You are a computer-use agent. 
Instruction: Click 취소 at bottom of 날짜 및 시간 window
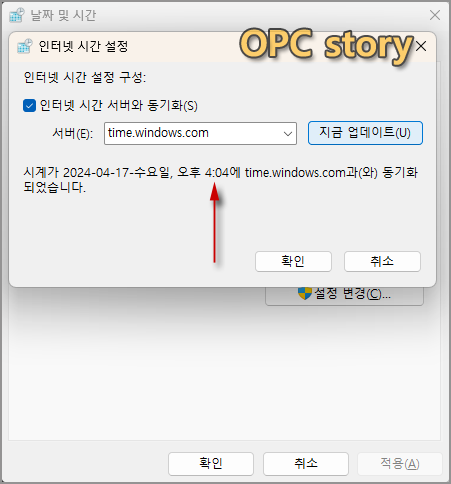pos(306,464)
